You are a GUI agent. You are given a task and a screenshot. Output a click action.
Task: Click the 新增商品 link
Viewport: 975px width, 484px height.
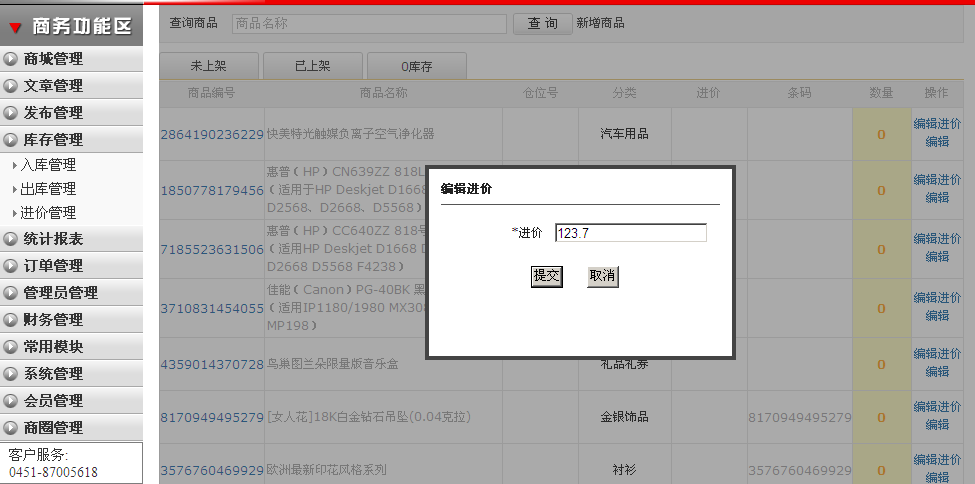click(x=600, y=23)
